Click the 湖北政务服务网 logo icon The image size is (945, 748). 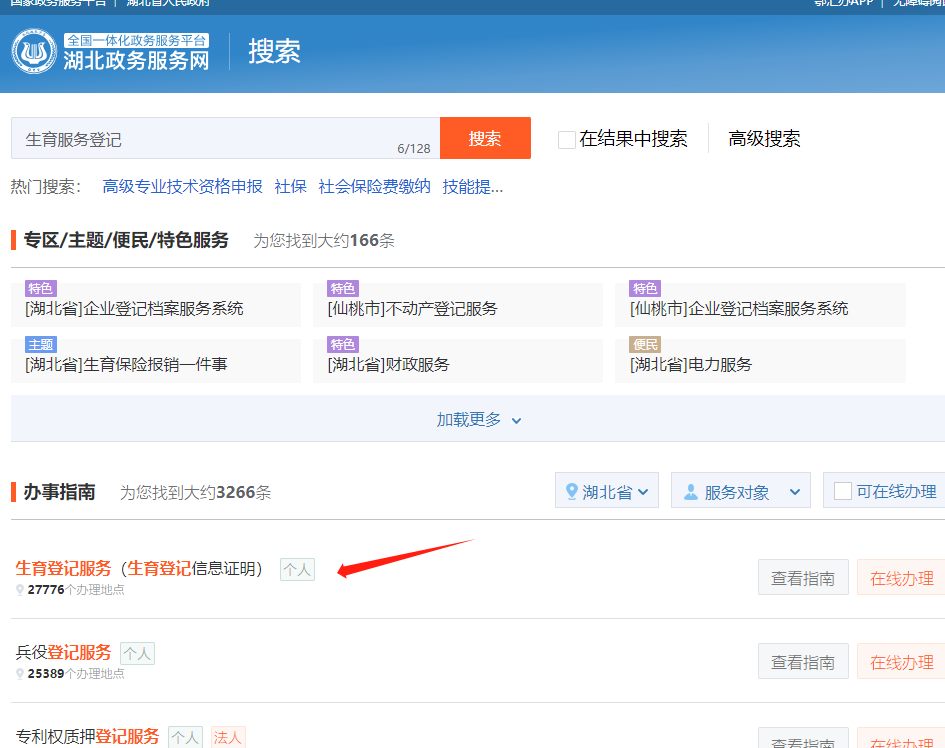point(34,51)
